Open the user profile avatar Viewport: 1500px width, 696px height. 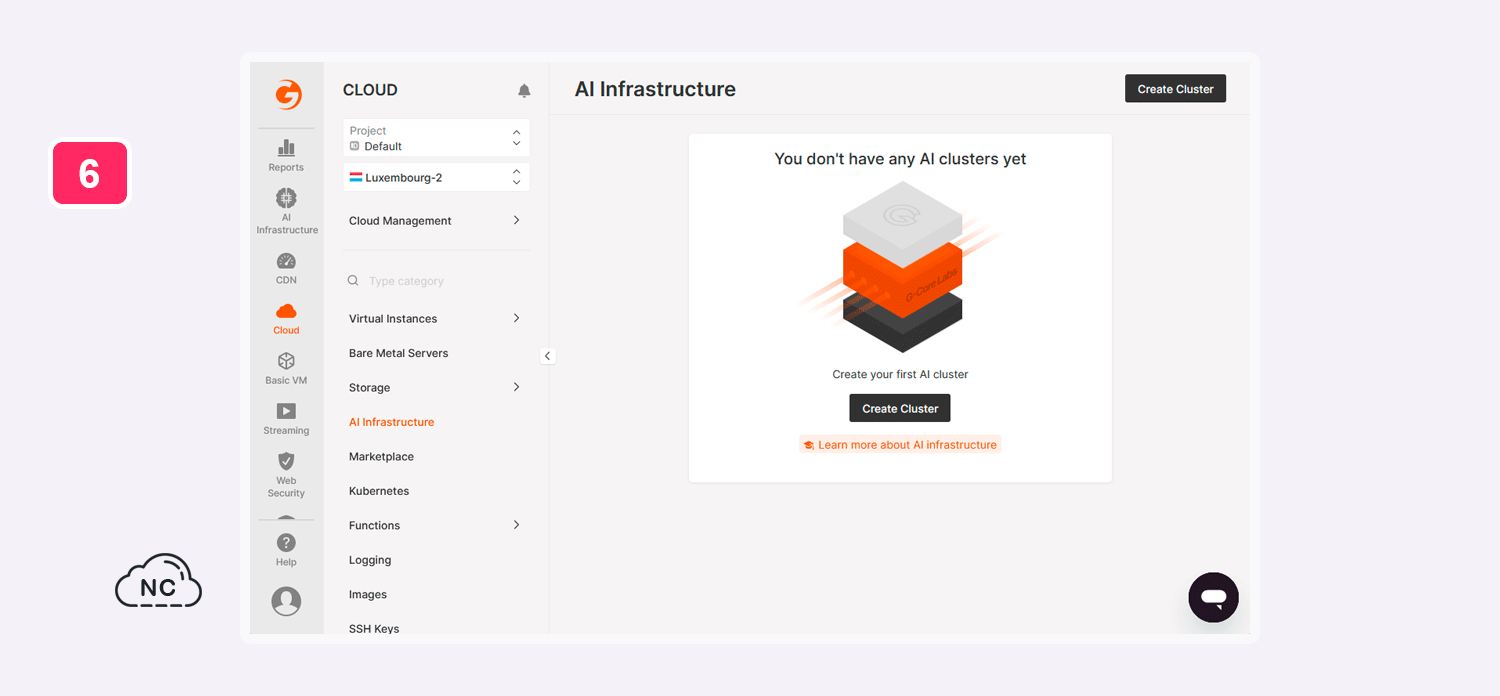[x=286, y=601]
